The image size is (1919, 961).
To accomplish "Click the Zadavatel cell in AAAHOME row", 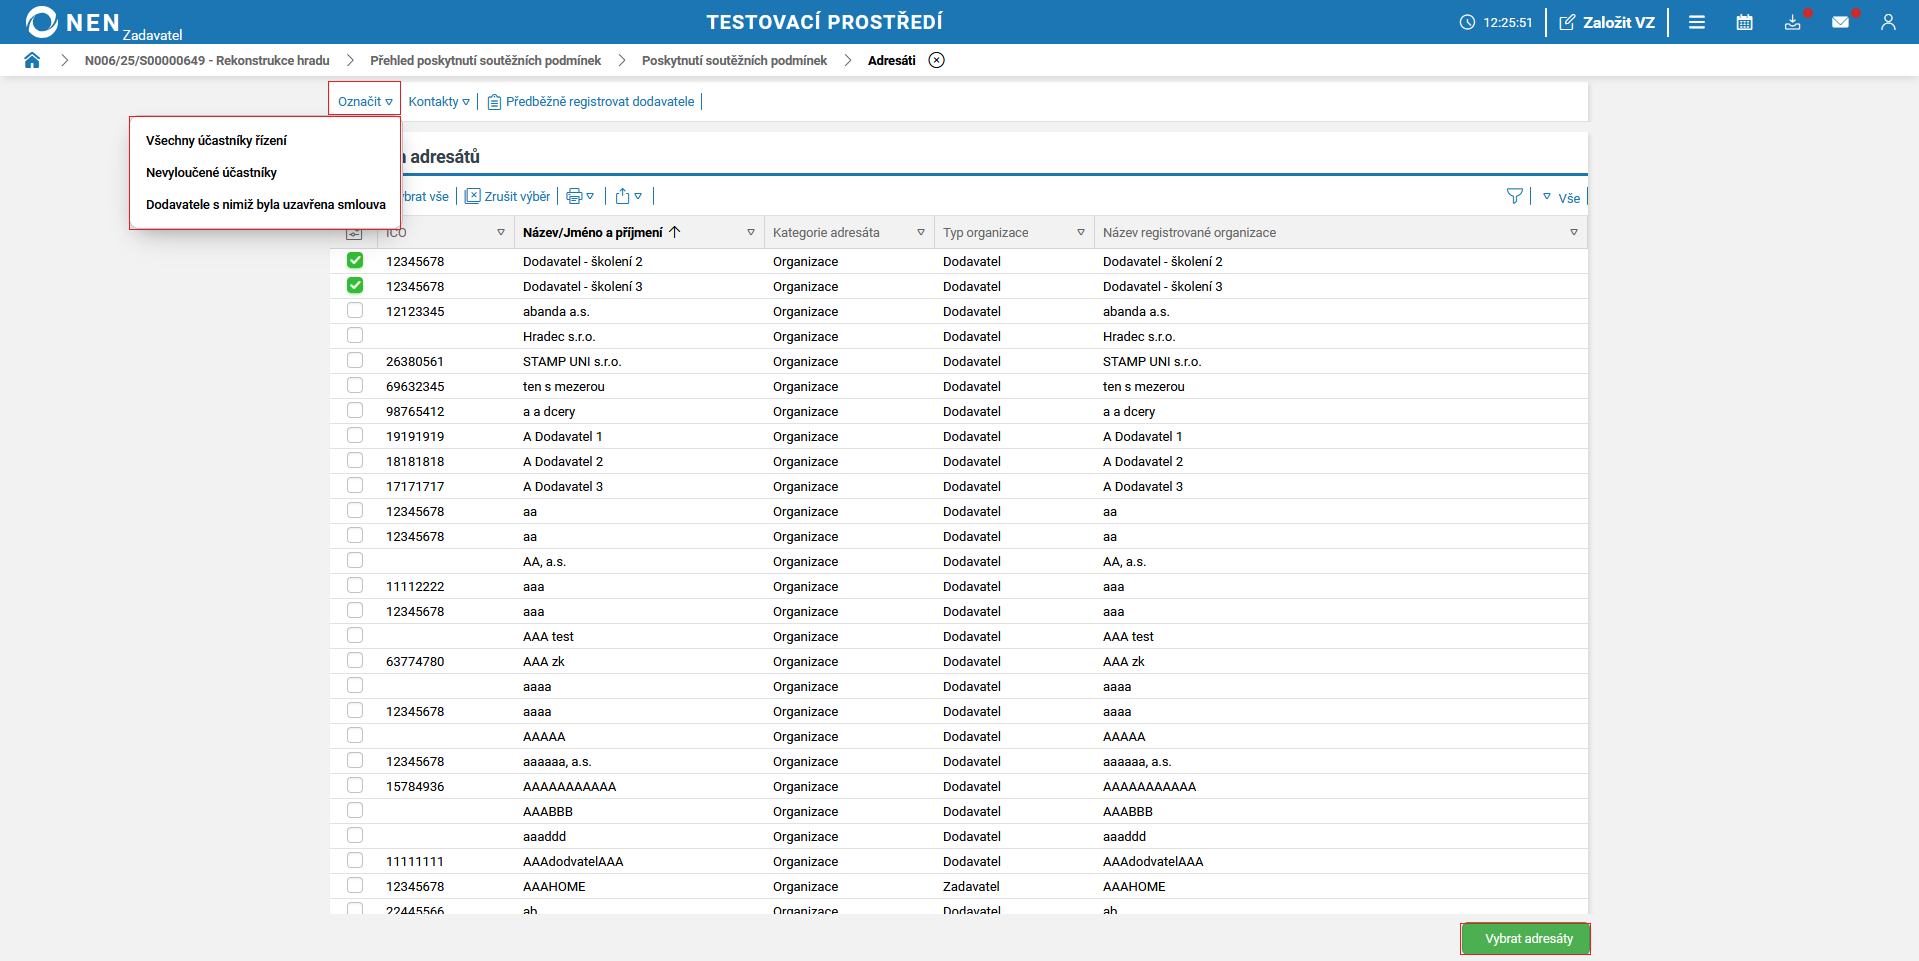I will click(971, 886).
